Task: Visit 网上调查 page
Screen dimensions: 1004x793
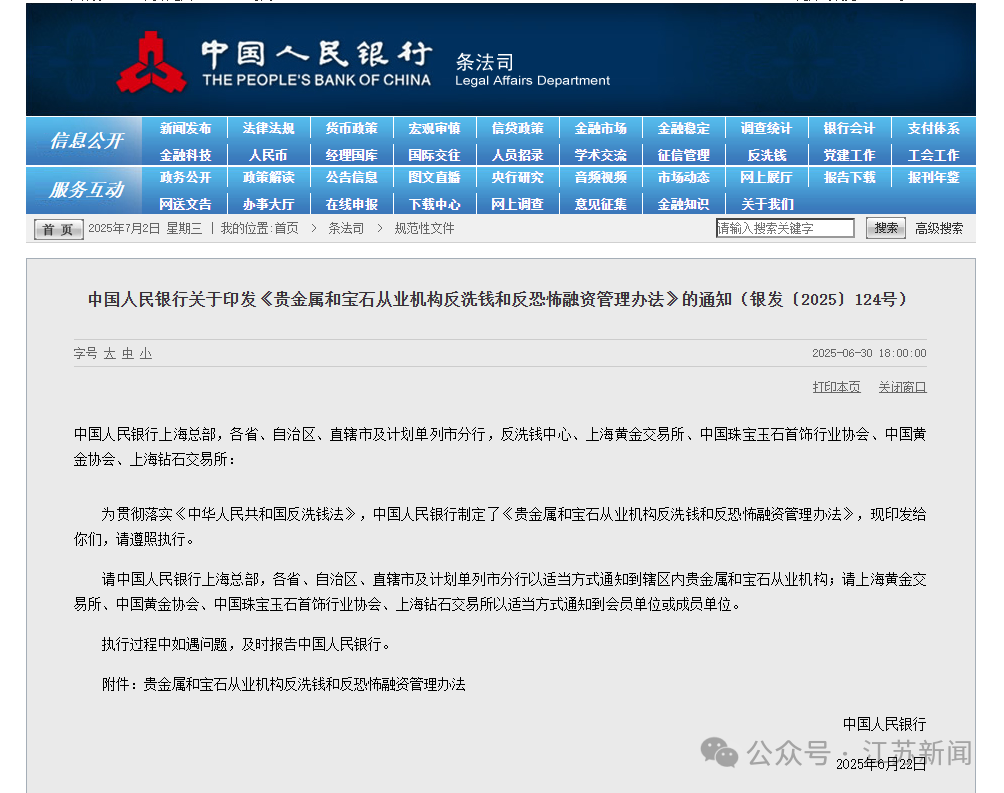Action: [517, 204]
